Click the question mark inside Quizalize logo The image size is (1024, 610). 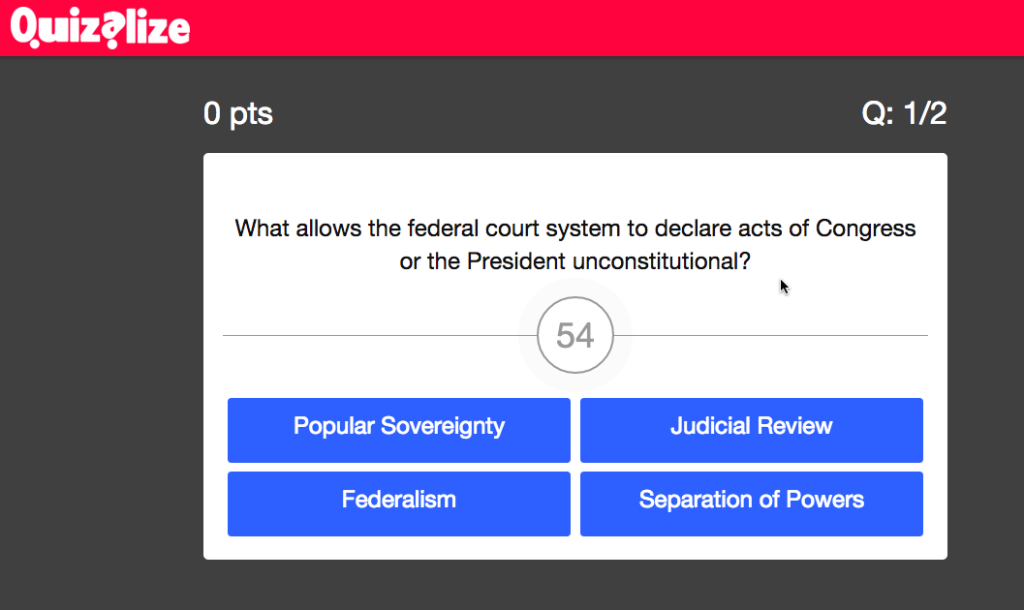[x=113, y=31]
